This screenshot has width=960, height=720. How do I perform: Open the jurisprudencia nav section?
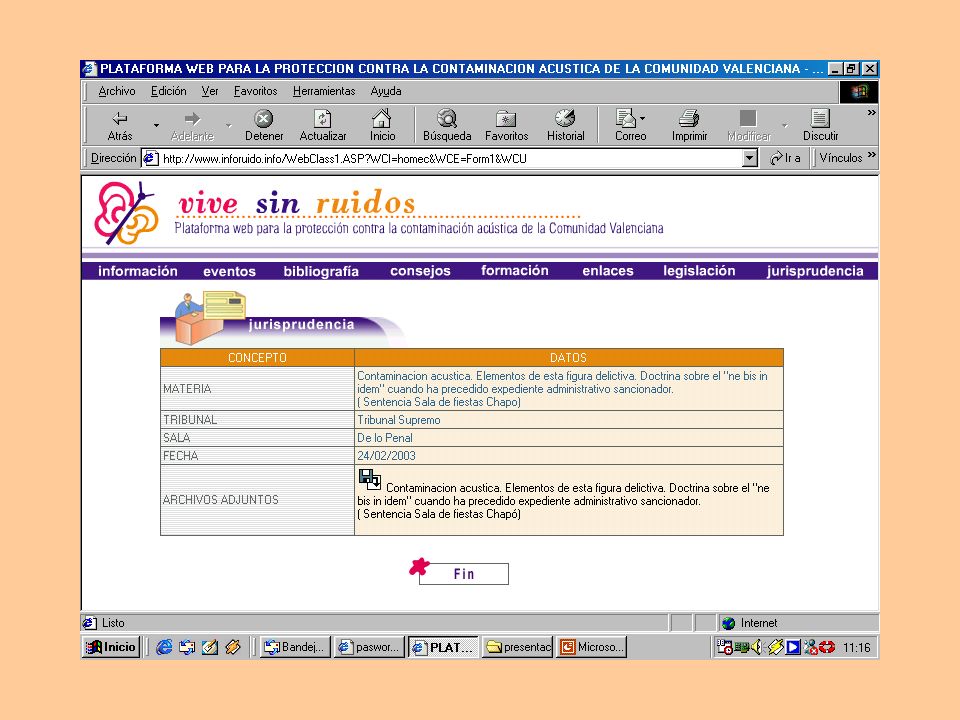pyautogui.click(x=815, y=271)
